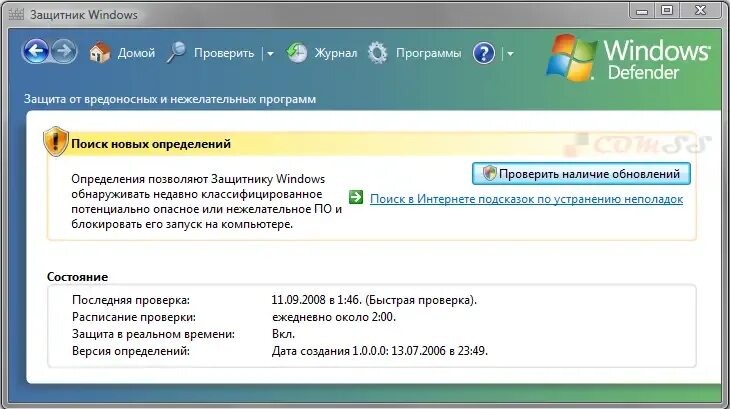The image size is (730, 409).
Task: Minimize the Защитник Windows window
Action: point(642,11)
